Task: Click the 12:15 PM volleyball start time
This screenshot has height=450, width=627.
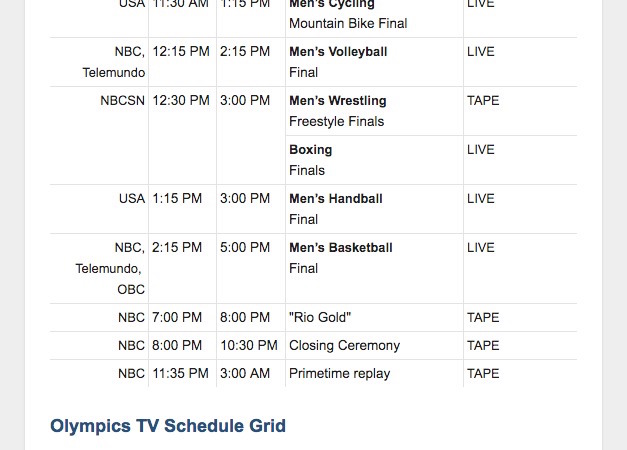Action: [181, 52]
